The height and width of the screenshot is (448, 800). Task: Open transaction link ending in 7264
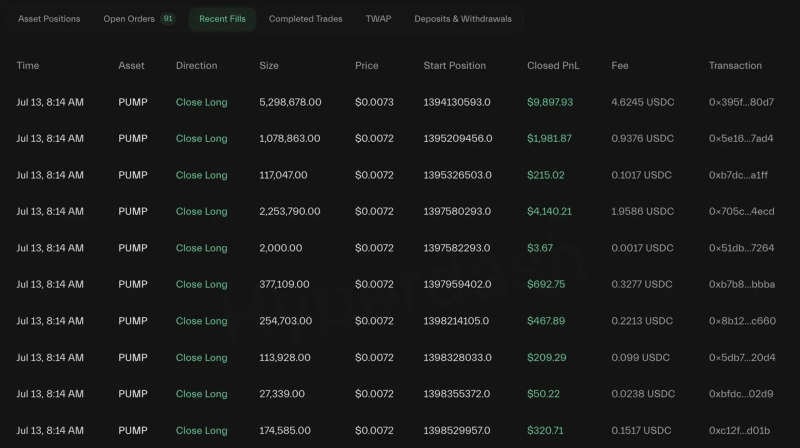(x=741, y=248)
